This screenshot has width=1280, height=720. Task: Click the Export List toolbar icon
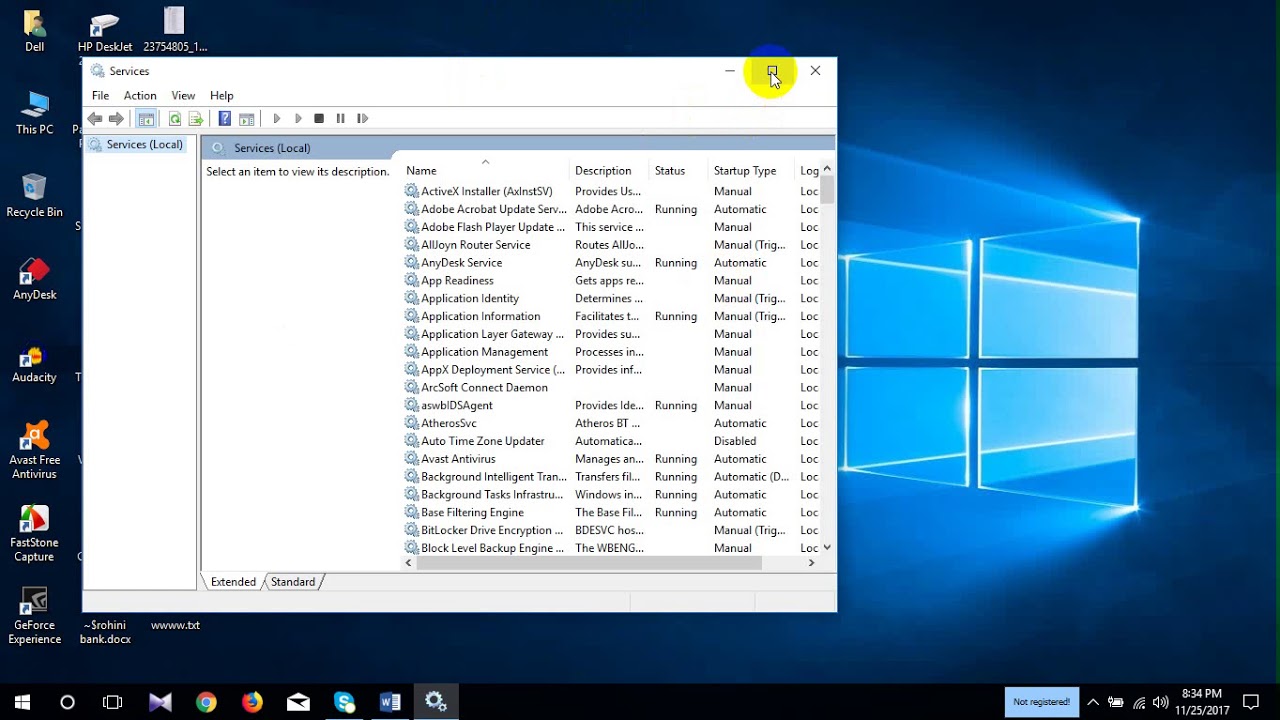196,119
